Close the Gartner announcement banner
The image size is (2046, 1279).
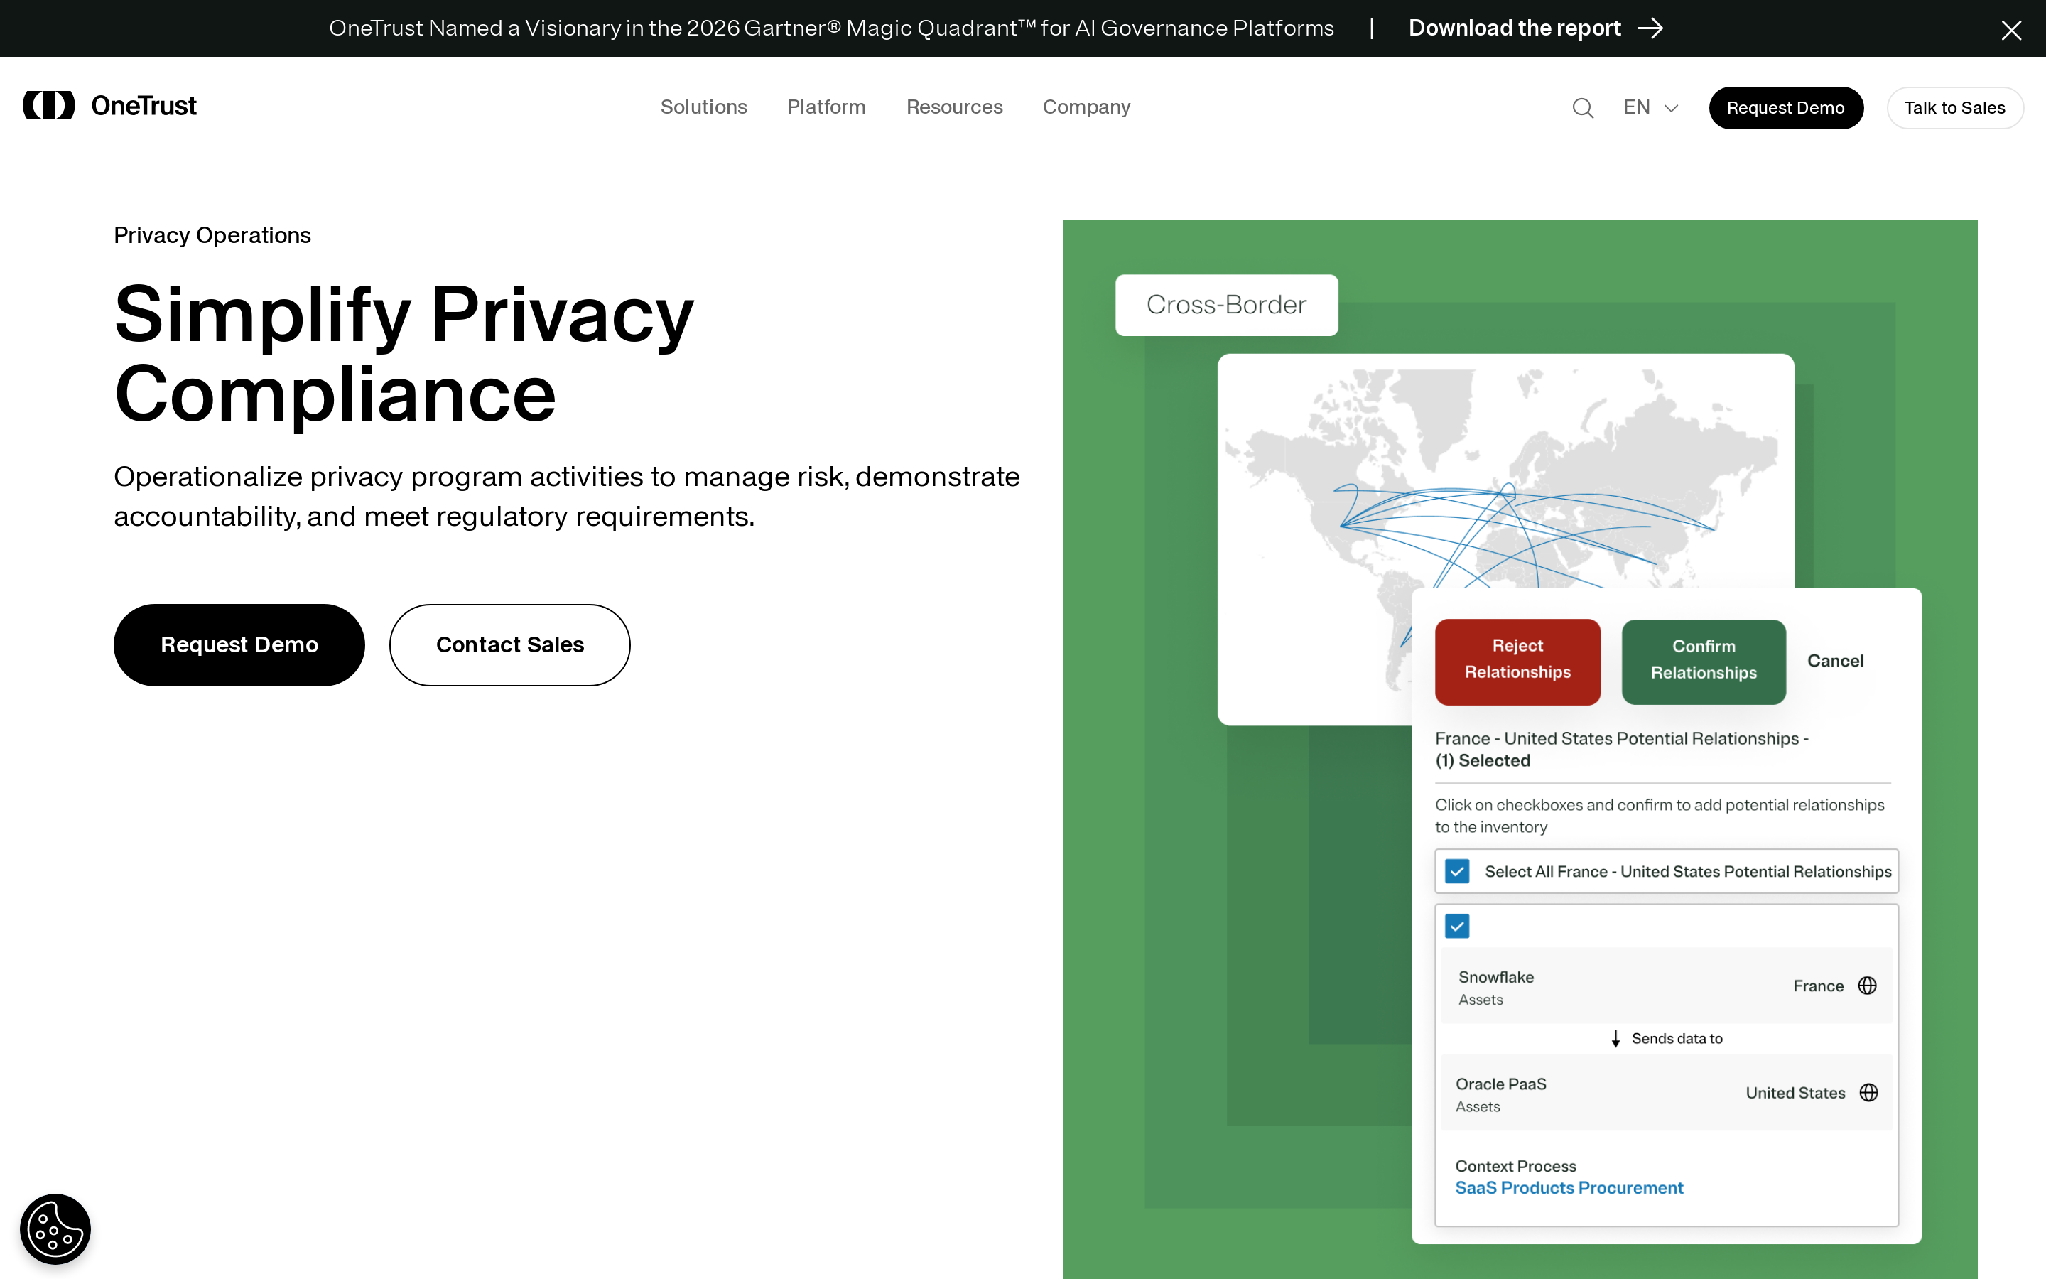click(x=2011, y=30)
